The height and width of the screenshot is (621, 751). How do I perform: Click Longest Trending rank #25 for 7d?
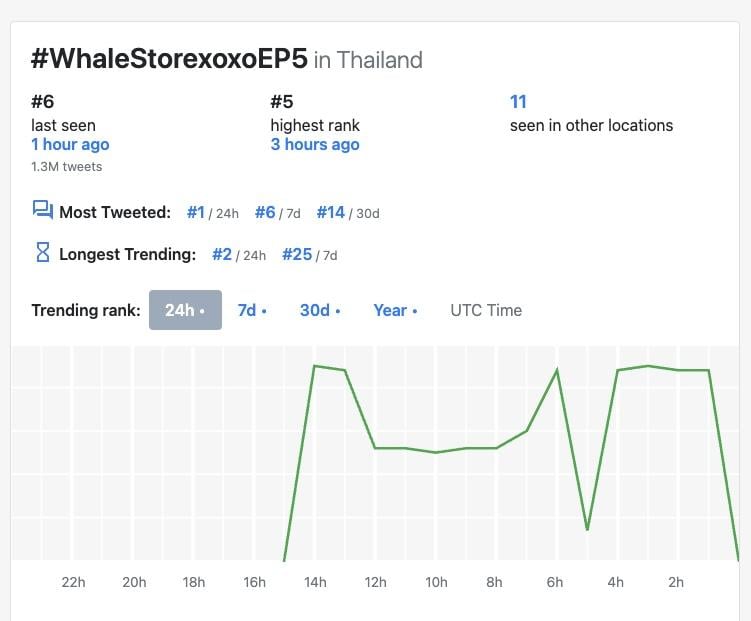coord(297,254)
